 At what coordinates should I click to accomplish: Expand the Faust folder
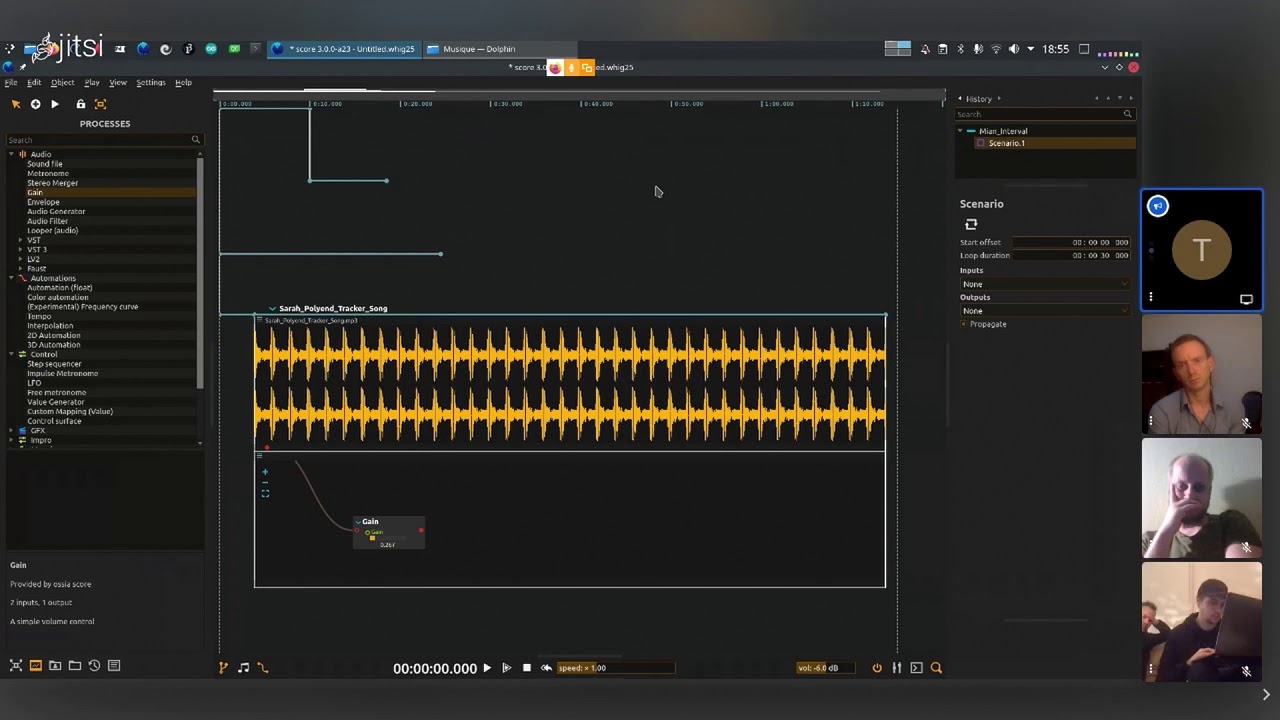[x=21, y=269]
